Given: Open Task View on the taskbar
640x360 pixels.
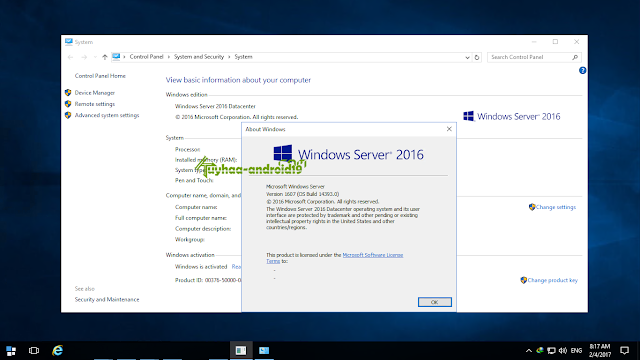Looking at the screenshot, I should click(x=34, y=351).
